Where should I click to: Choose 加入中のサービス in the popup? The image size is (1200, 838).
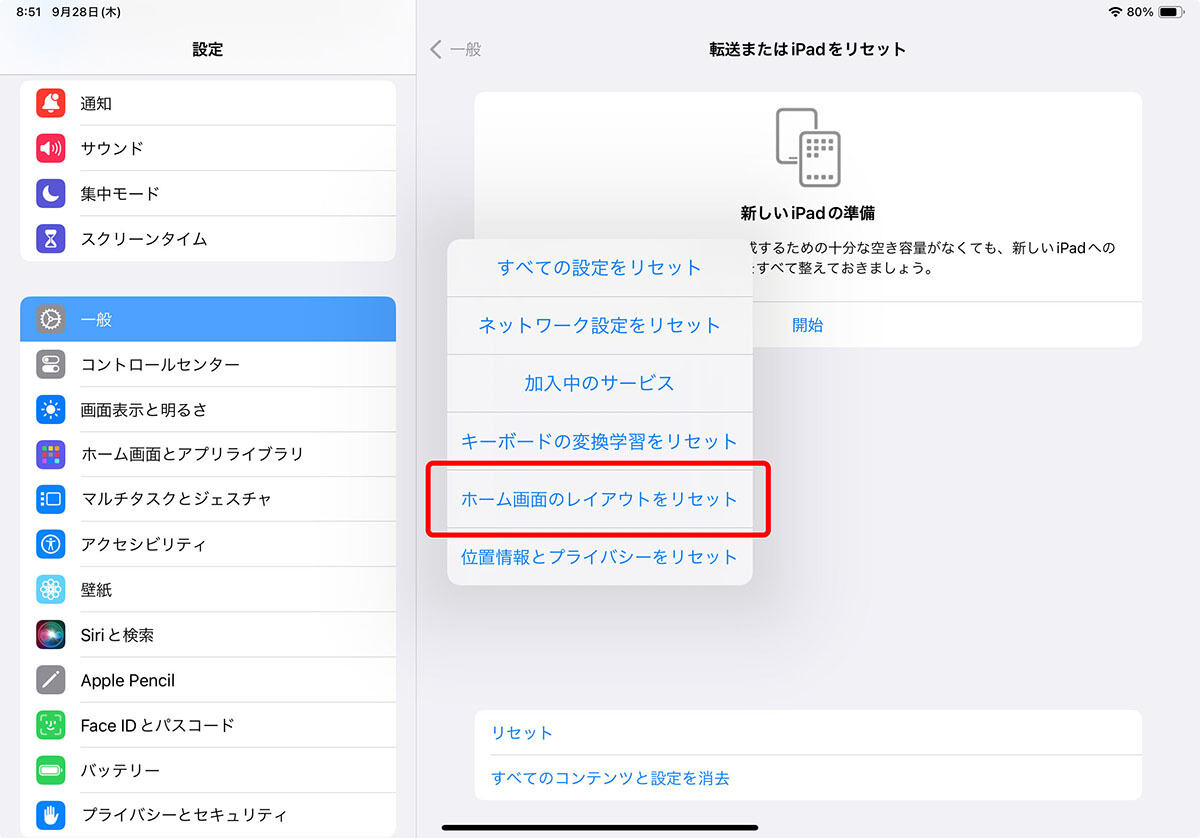(600, 384)
